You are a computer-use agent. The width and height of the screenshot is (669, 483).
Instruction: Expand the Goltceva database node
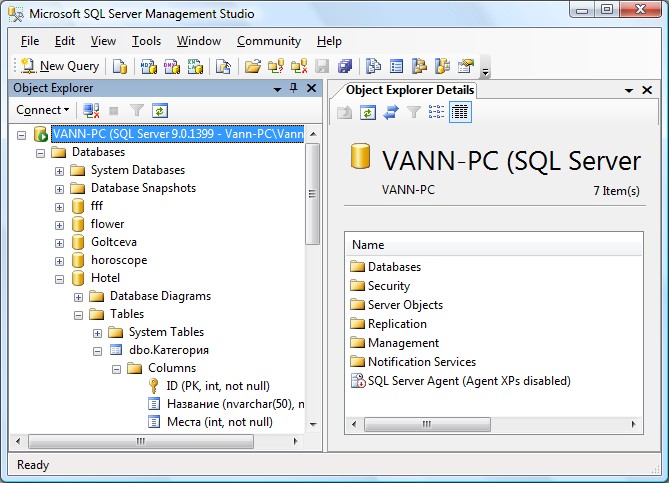tap(59, 243)
